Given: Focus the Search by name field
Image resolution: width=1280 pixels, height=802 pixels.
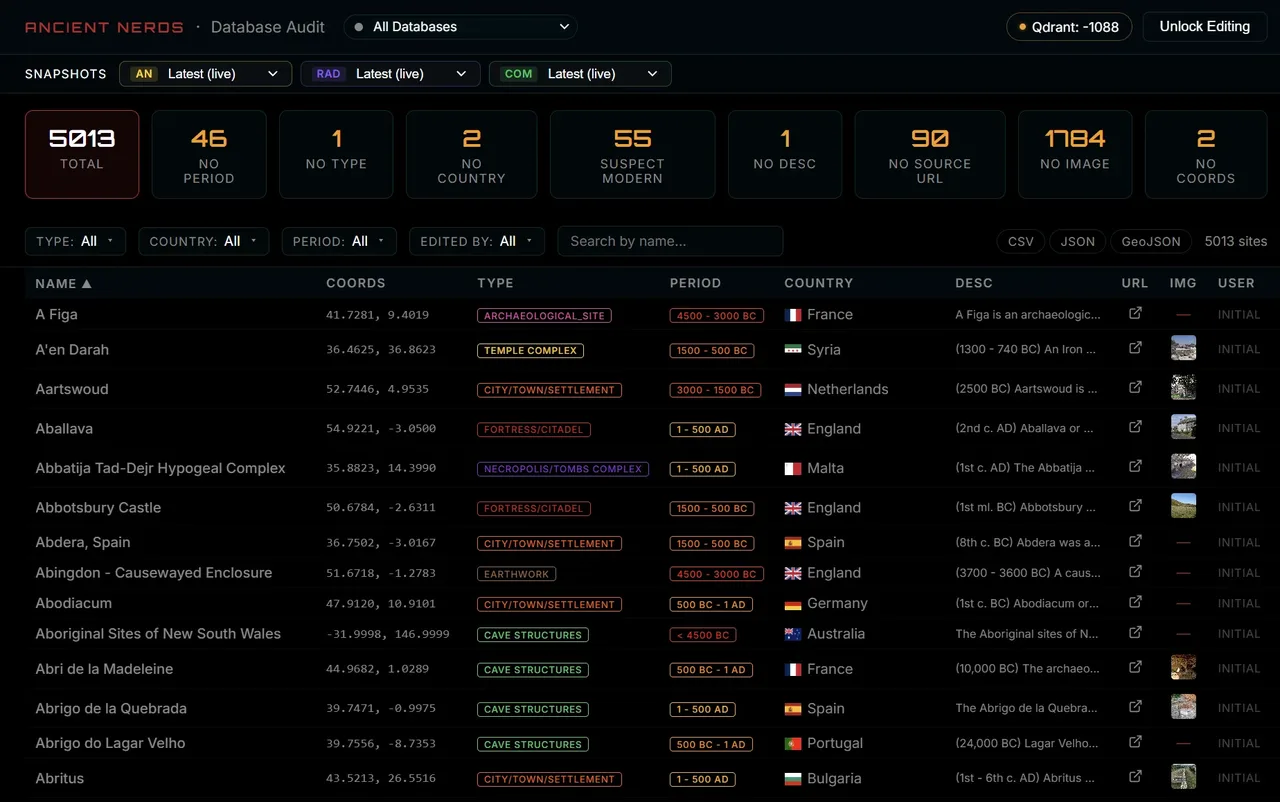Looking at the screenshot, I should point(670,241).
